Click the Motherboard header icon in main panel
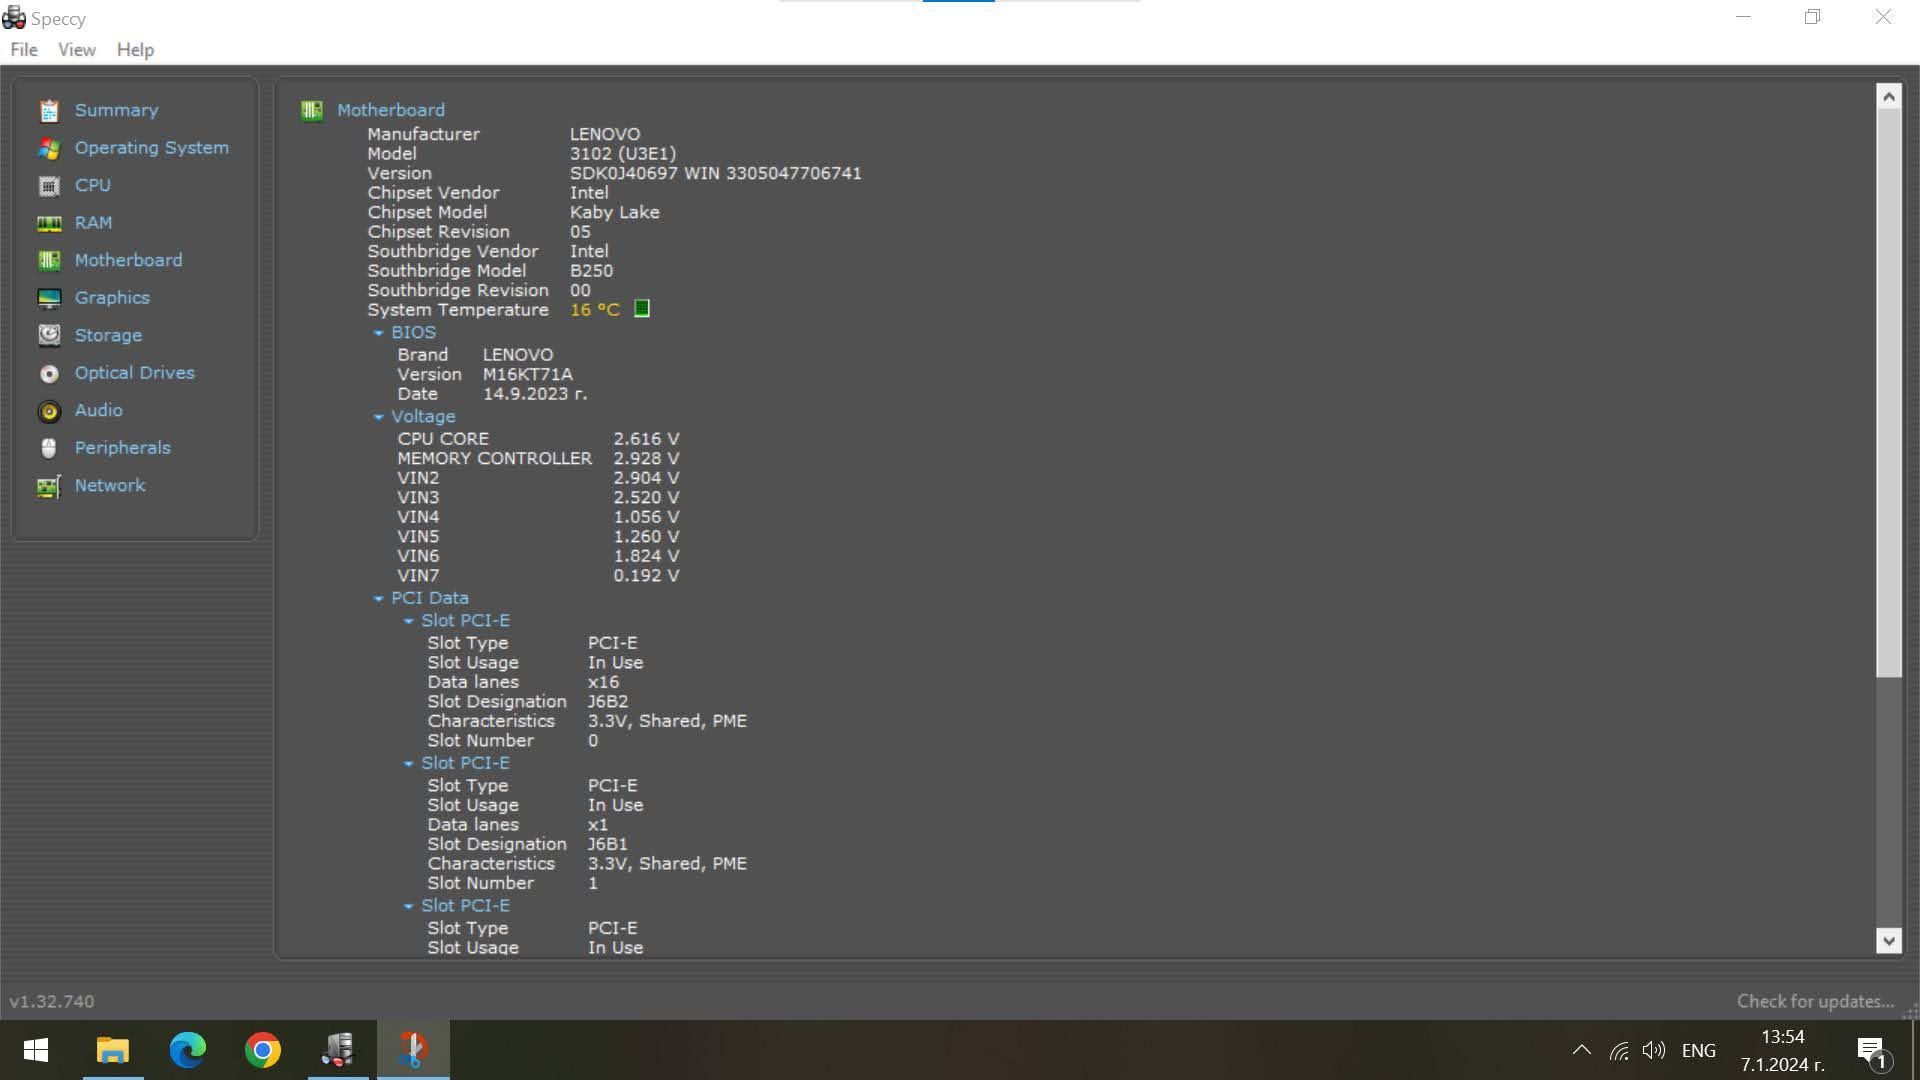Screen dimensions: 1920x1080 click(312, 110)
